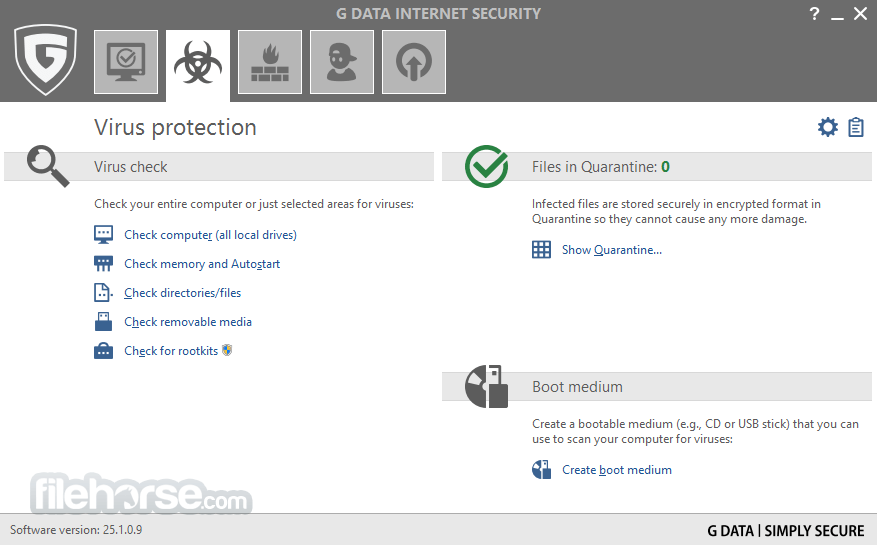Image resolution: width=877 pixels, height=545 pixels.
Task: Click the G DATA shield logo
Action: 45,59
